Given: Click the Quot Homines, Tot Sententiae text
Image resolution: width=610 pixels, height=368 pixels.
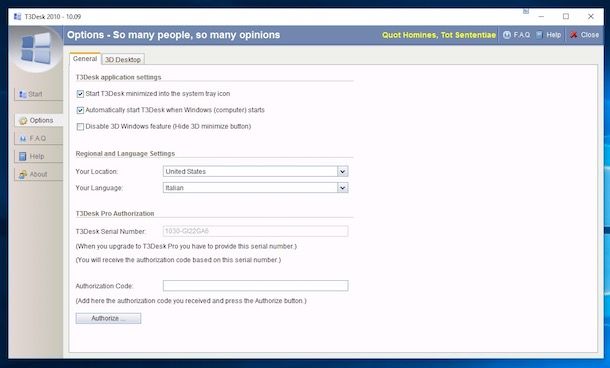Looking at the screenshot, I should pos(439,35).
